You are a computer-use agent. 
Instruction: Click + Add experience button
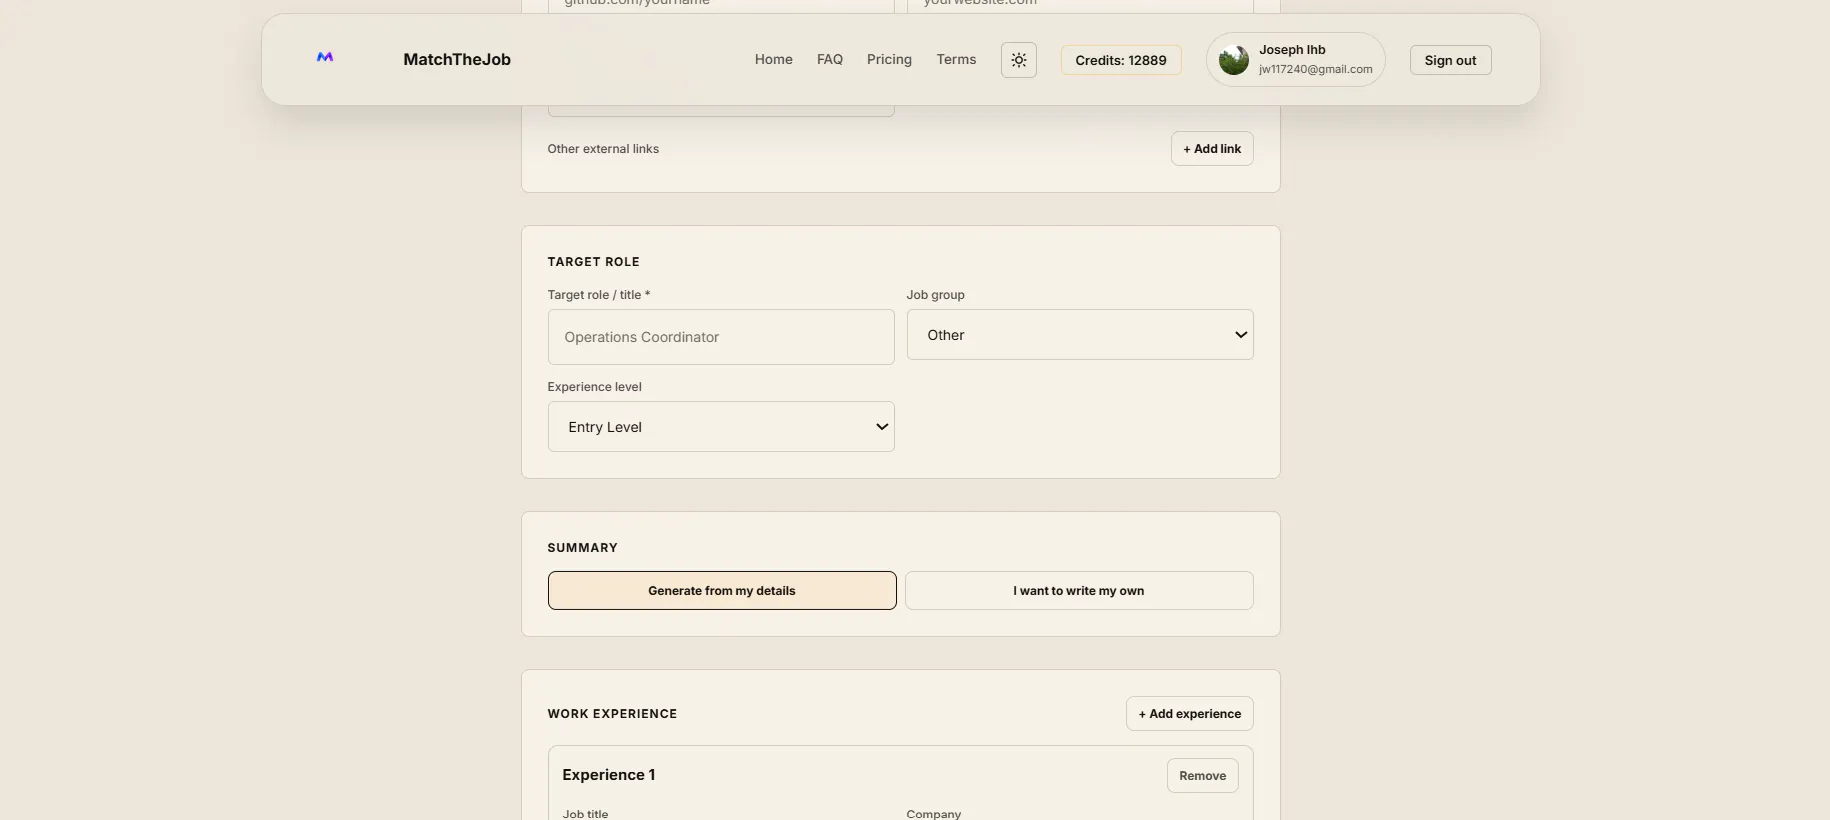coord(1190,714)
